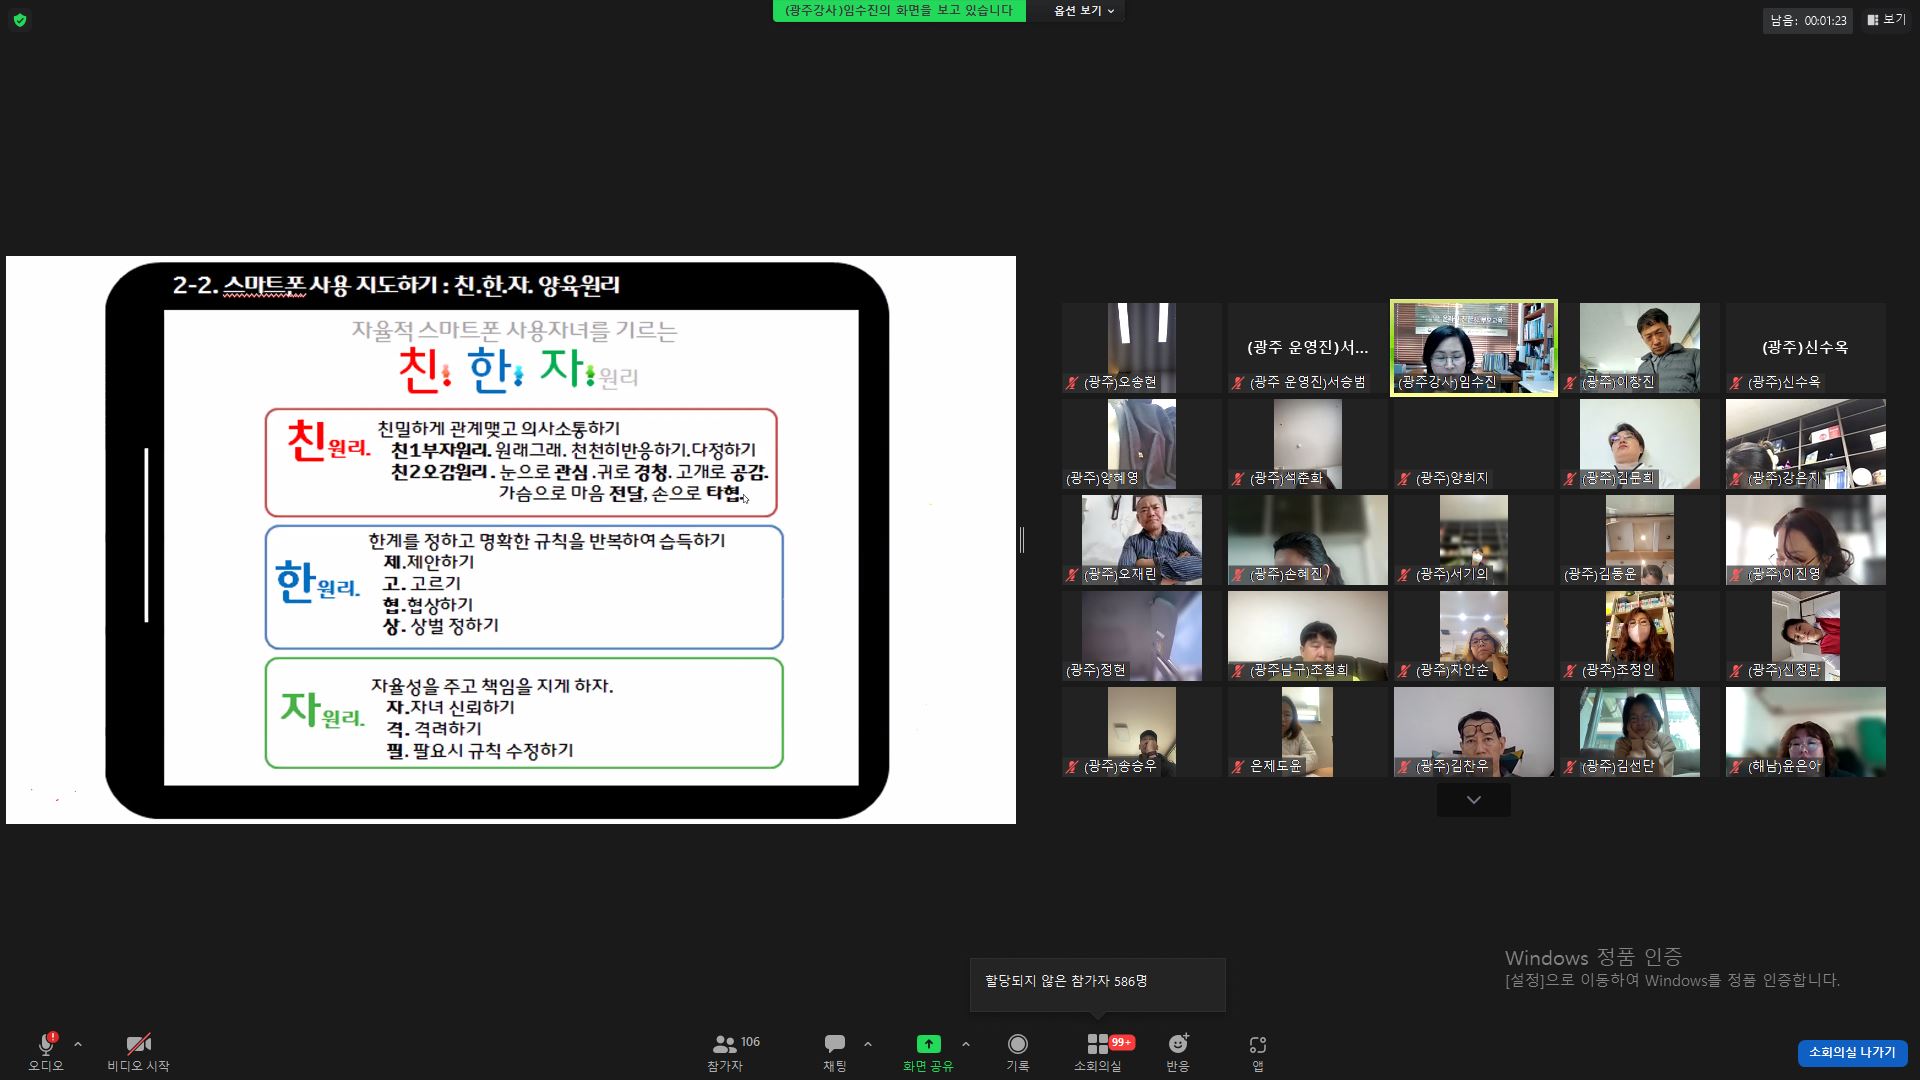The image size is (1920, 1080).
Task: Click the green screen share icon
Action: (x=928, y=1045)
